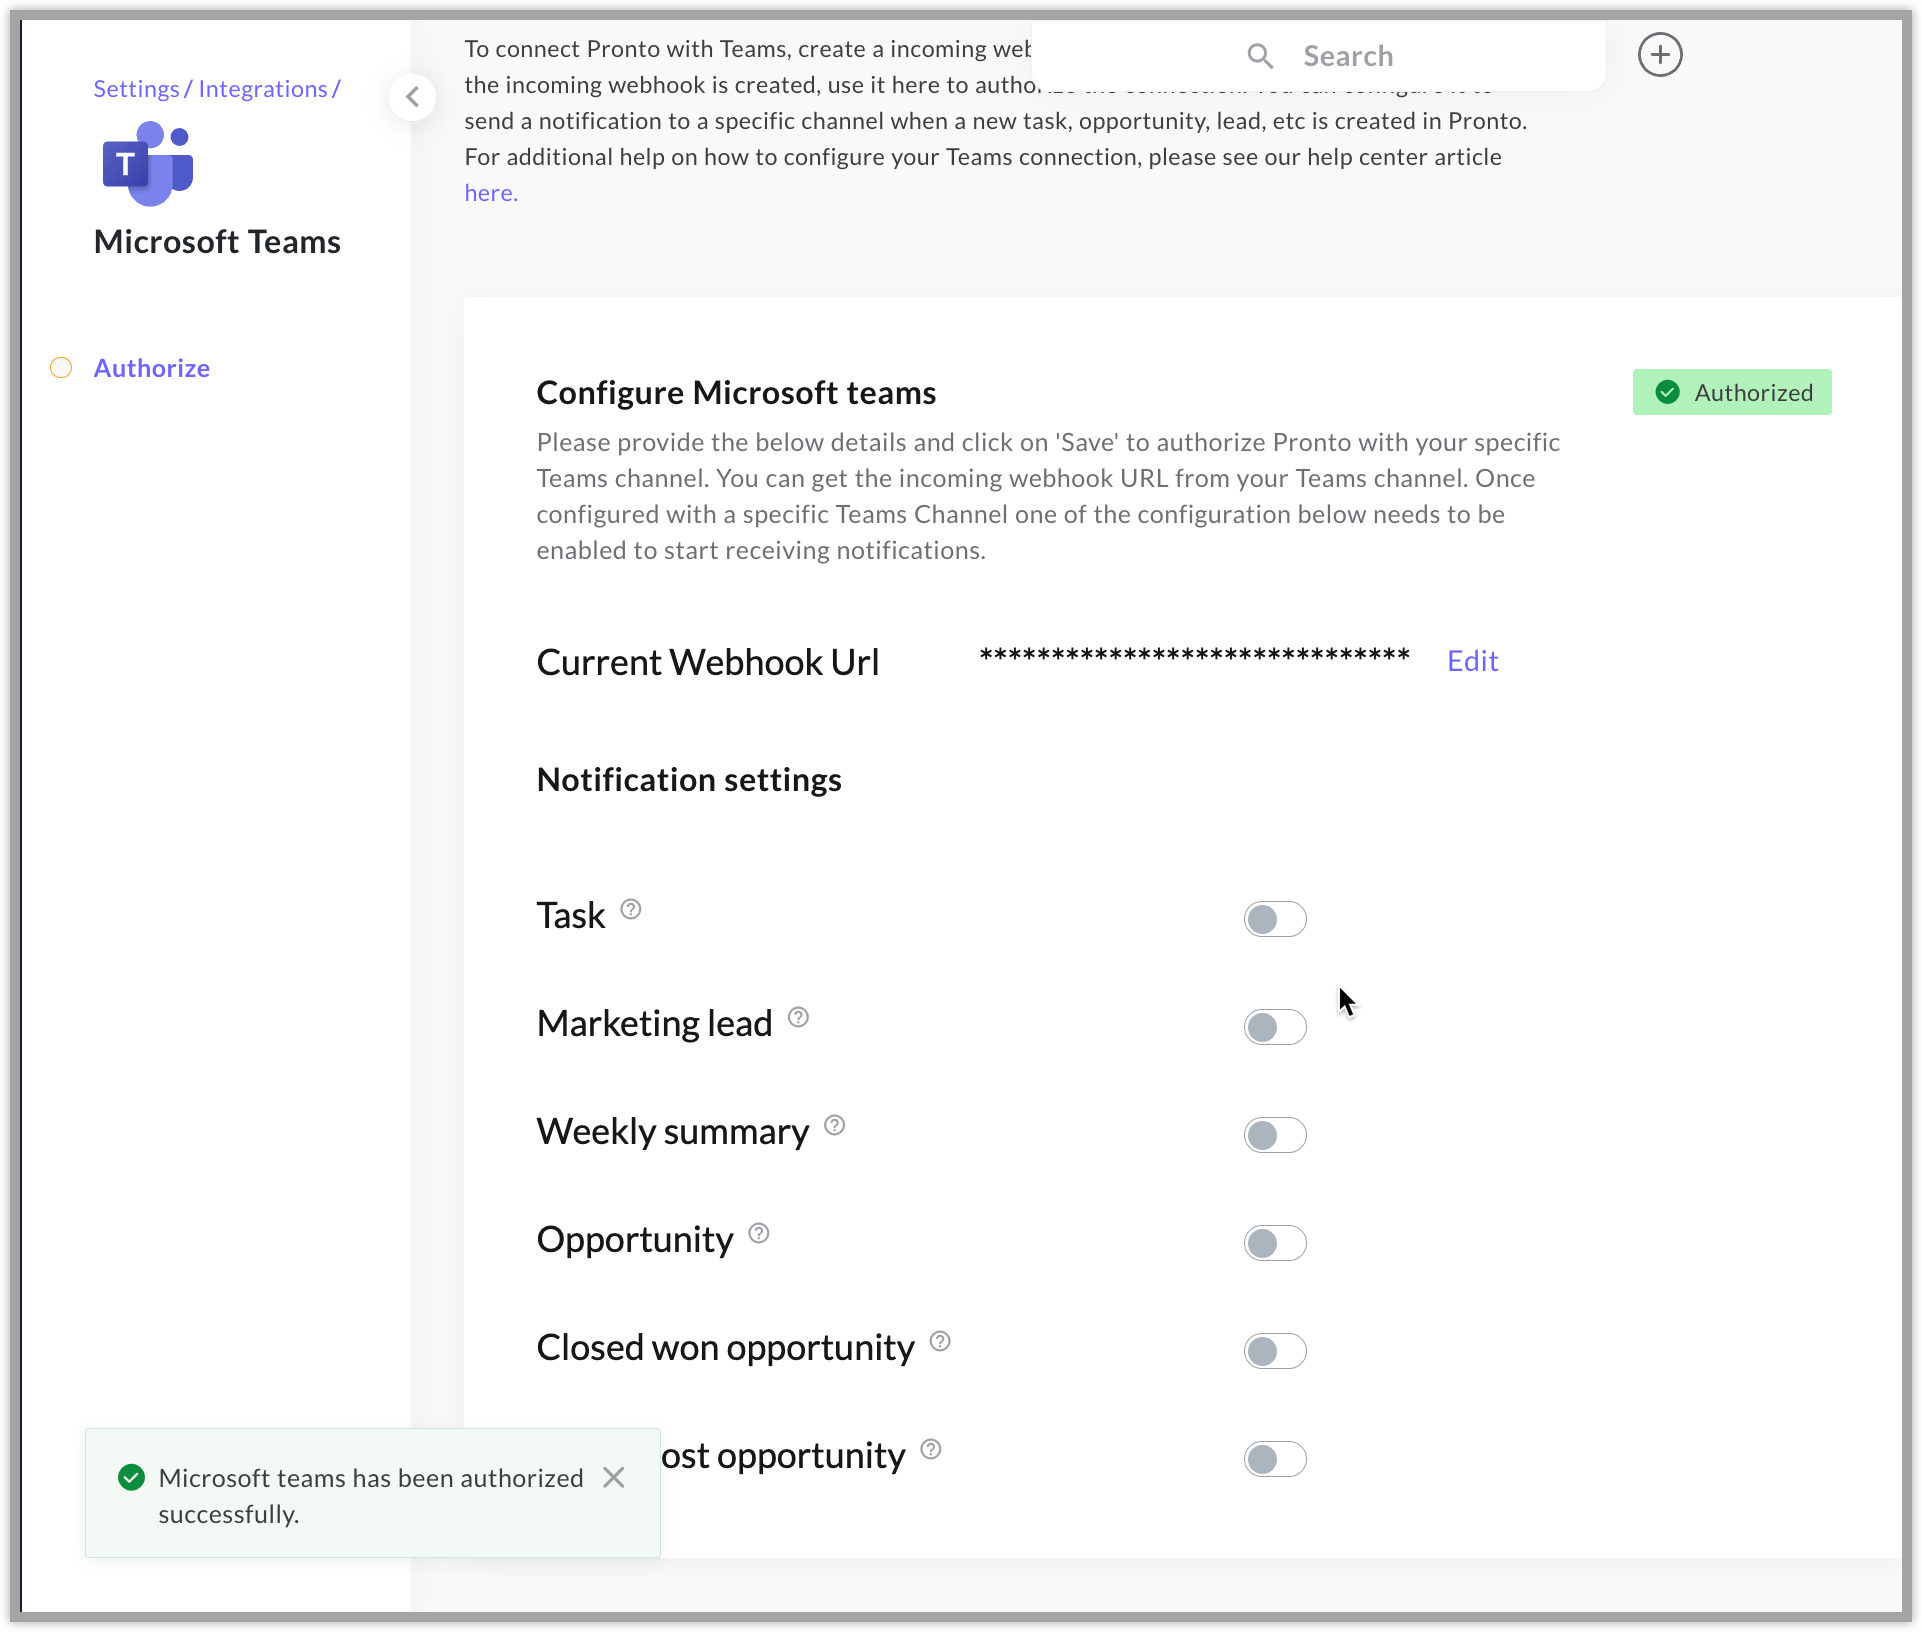The width and height of the screenshot is (1922, 1632).
Task: Open help tooltip next to lost opportunity
Action: point(931,1449)
